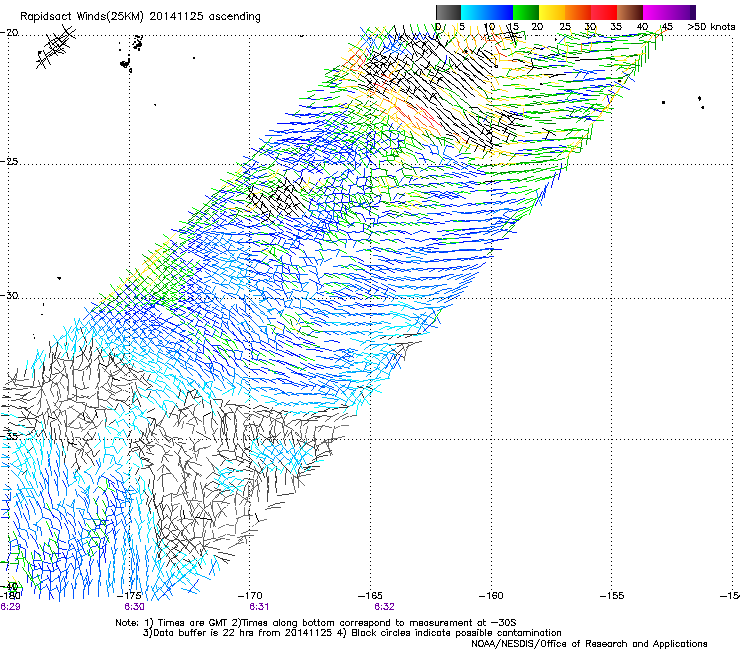The width and height of the screenshot is (740, 650).
Task: Click the green 15-20 knots legend swatch
Action: (526, 12)
